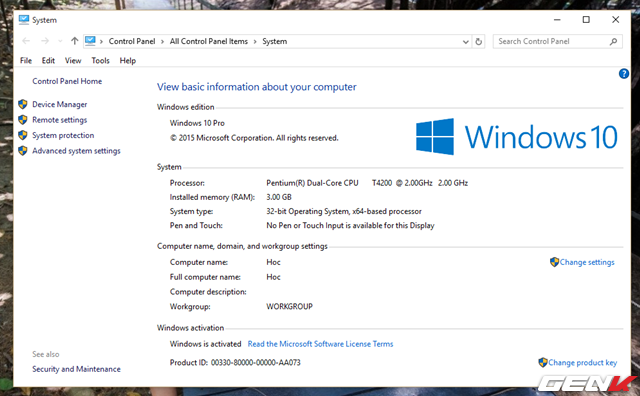Open System protection link
This screenshot has width=640, height=396.
[x=63, y=136]
